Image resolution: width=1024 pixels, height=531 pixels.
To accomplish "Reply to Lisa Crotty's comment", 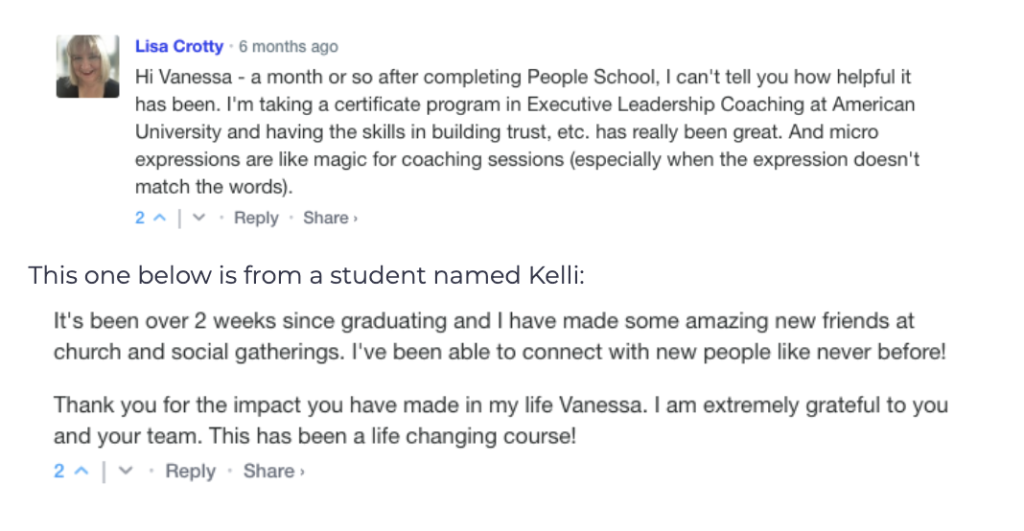I will tap(256, 218).
